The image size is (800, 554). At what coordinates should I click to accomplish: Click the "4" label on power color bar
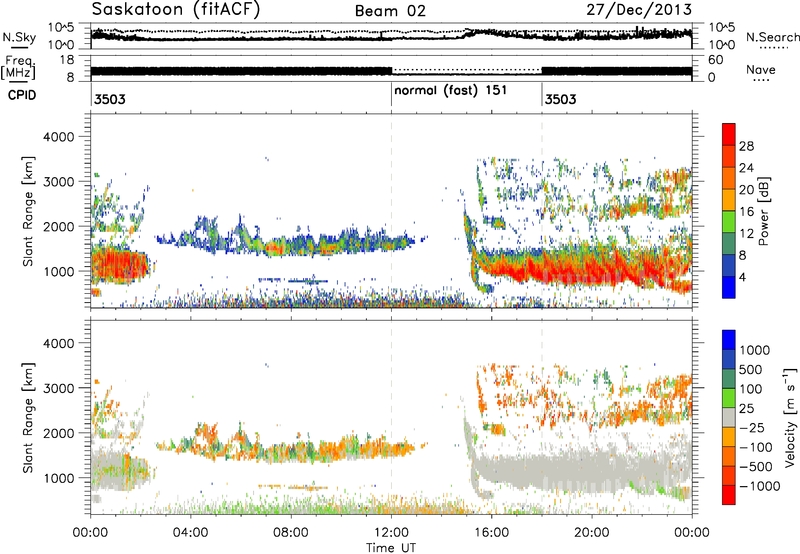[x=743, y=278]
